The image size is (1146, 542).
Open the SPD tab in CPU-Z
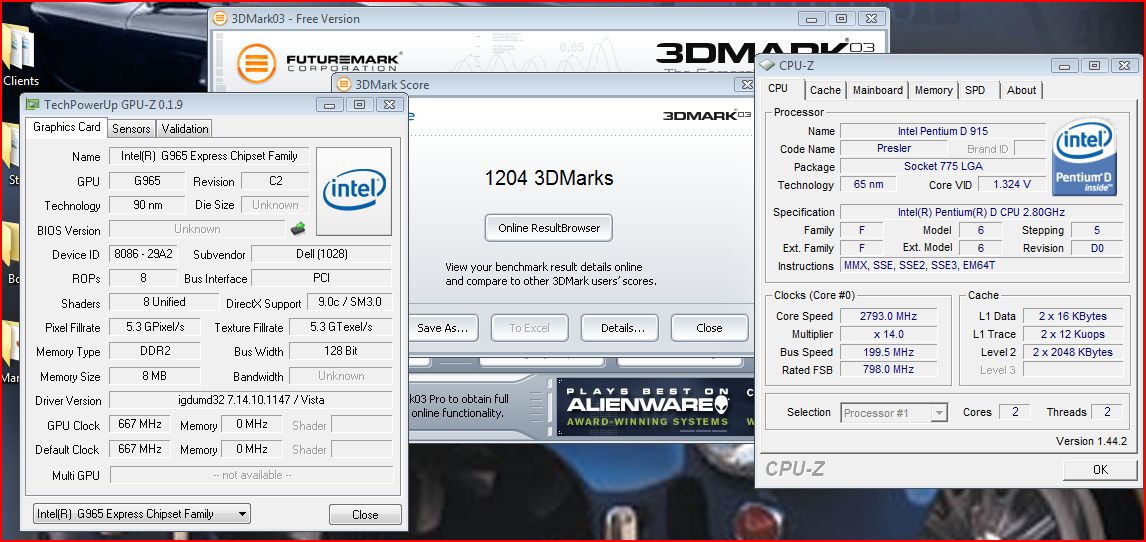click(x=975, y=90)
